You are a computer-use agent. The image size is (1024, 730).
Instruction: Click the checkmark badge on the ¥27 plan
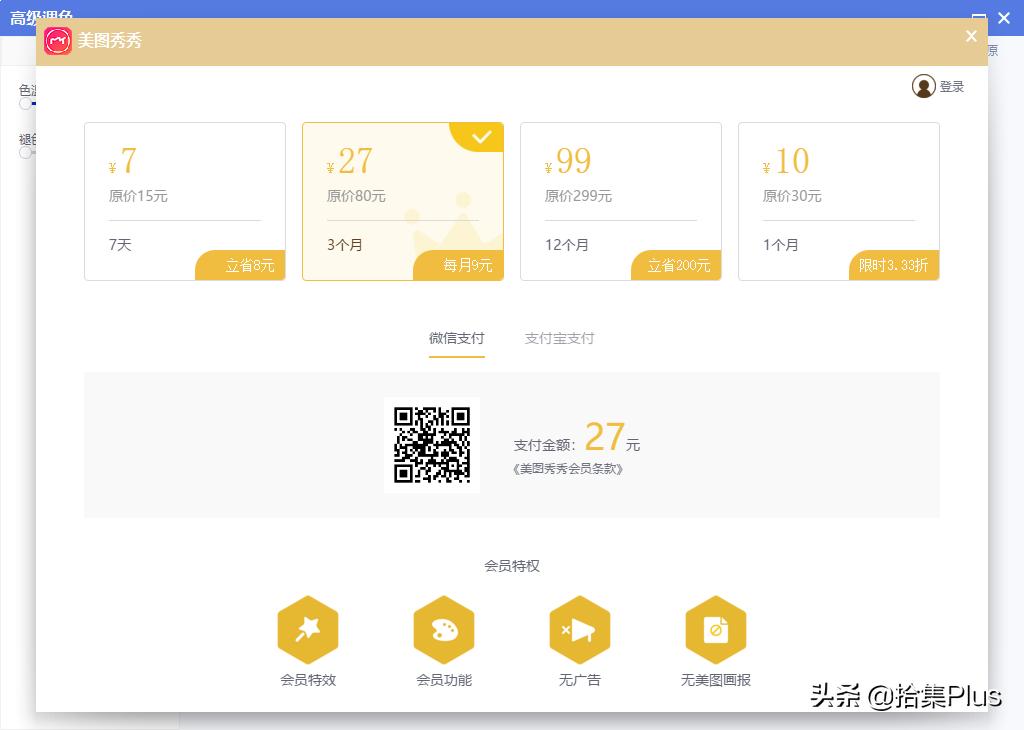click(481, 137)
